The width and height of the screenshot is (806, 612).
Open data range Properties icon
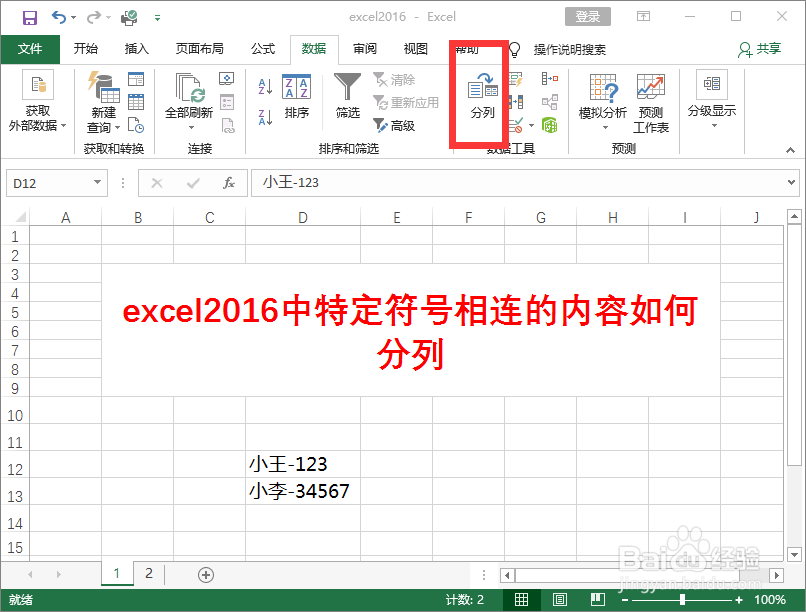click(227, 102)
